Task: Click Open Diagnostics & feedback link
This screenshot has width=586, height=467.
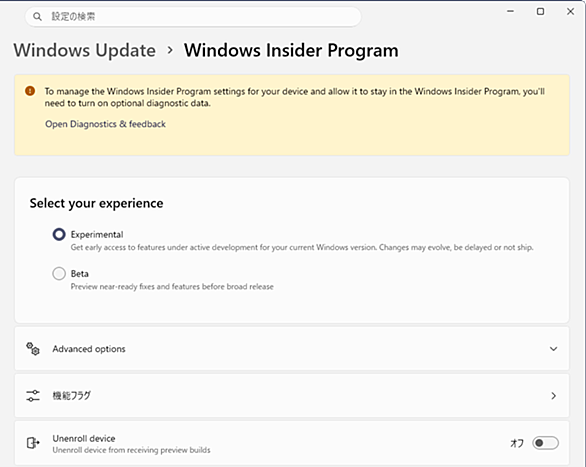Action: coord(105,124)
